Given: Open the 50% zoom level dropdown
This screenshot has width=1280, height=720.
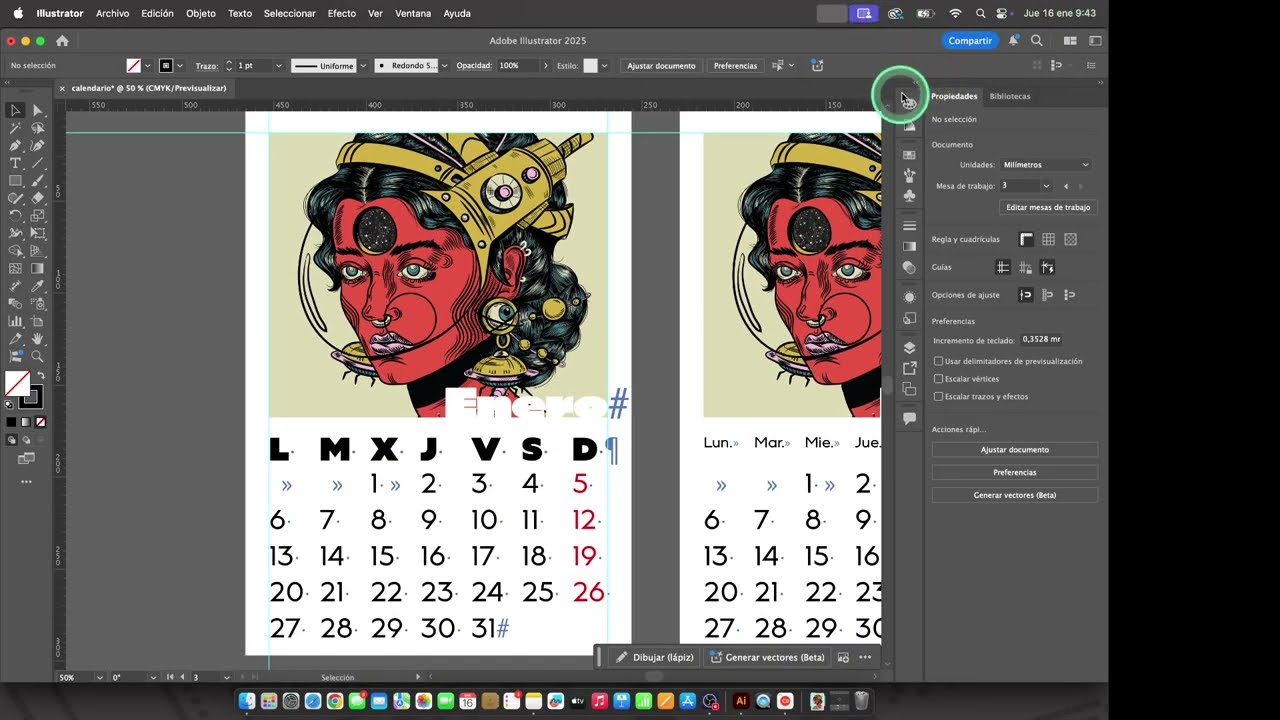Looking at the screenshot, I should 98,677.
